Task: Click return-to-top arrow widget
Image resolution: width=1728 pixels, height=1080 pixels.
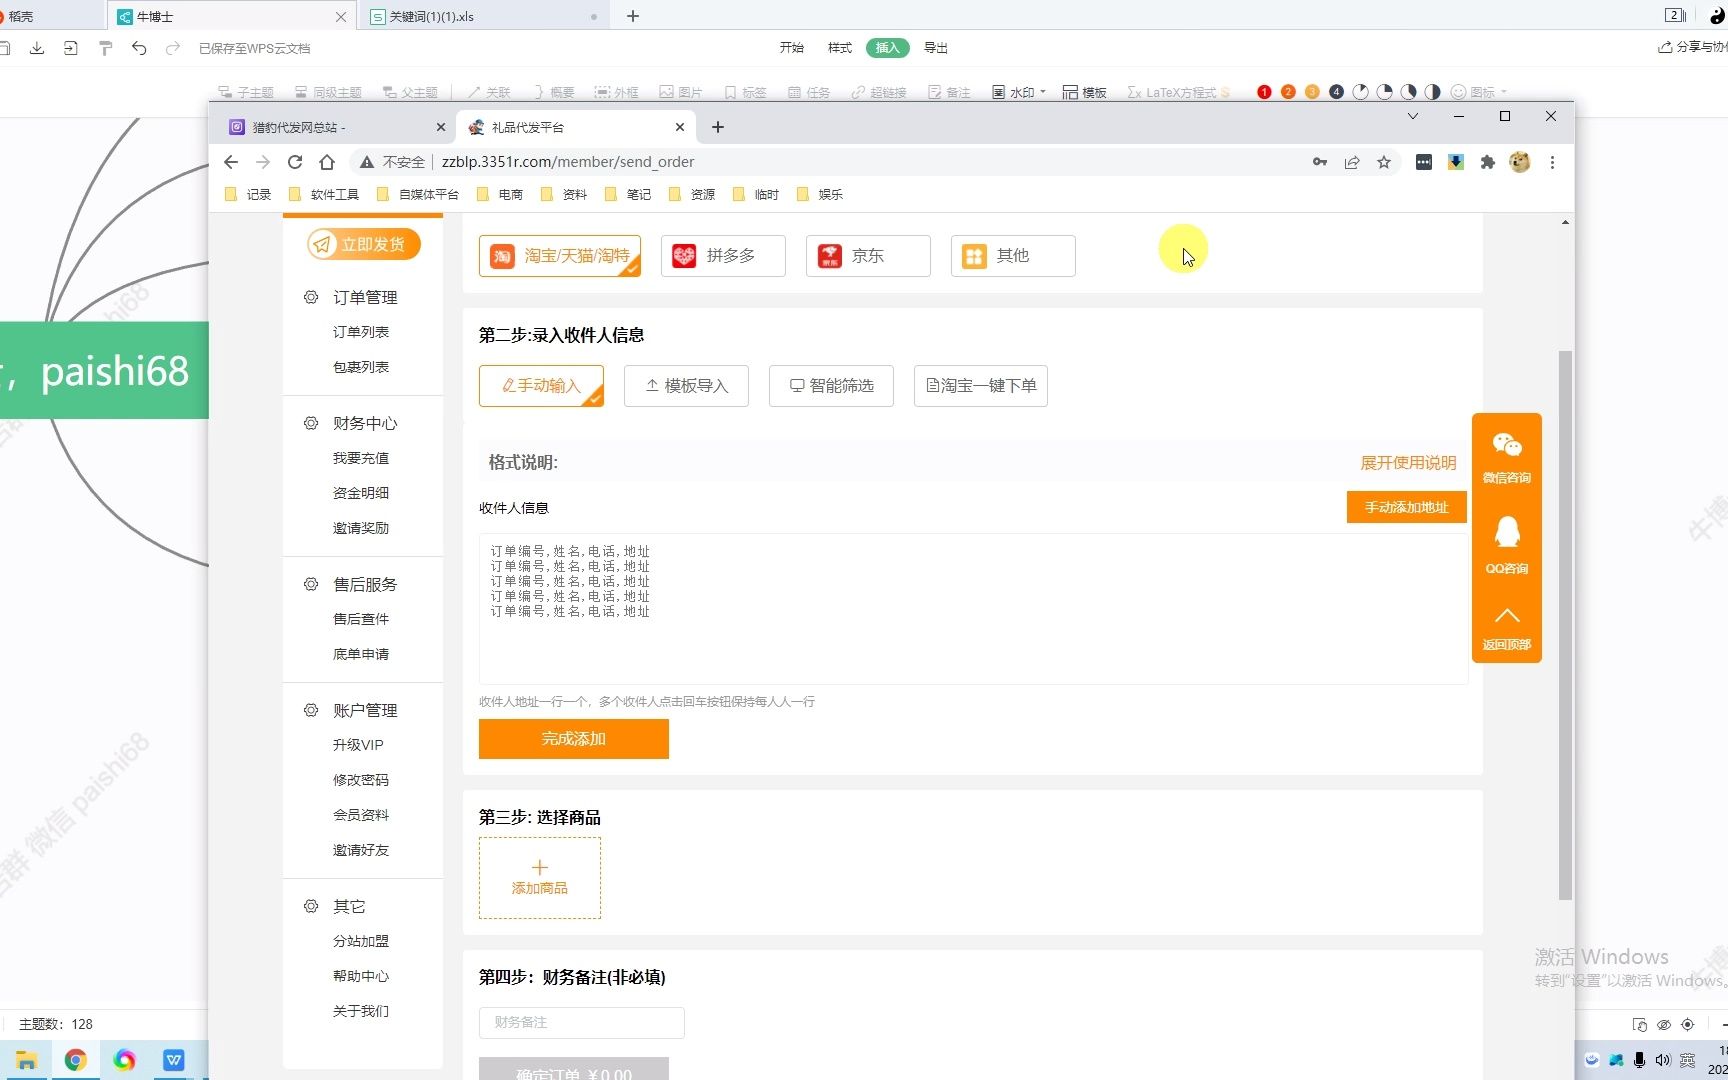Action: pyautogui.click(x=1507, y=628)
